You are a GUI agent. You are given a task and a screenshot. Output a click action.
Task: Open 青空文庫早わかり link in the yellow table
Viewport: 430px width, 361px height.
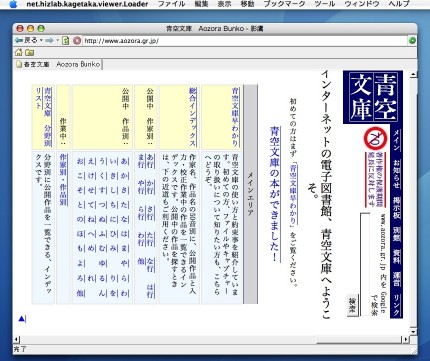click(x=236, y=117)
